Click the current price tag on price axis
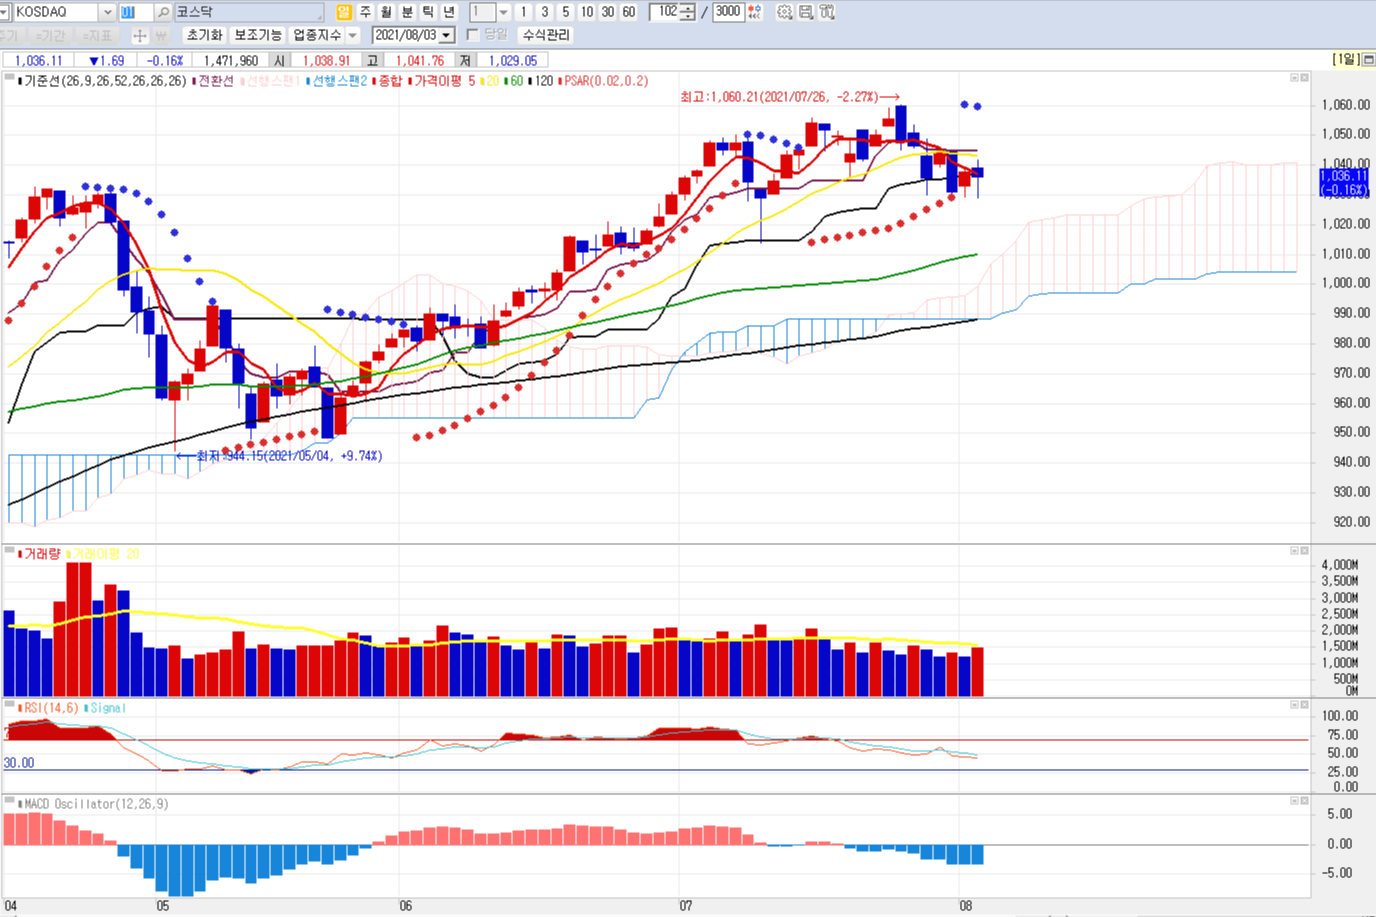This screenshot has height=917, width=1376. pyautogui.click(x=1343, y=182)
